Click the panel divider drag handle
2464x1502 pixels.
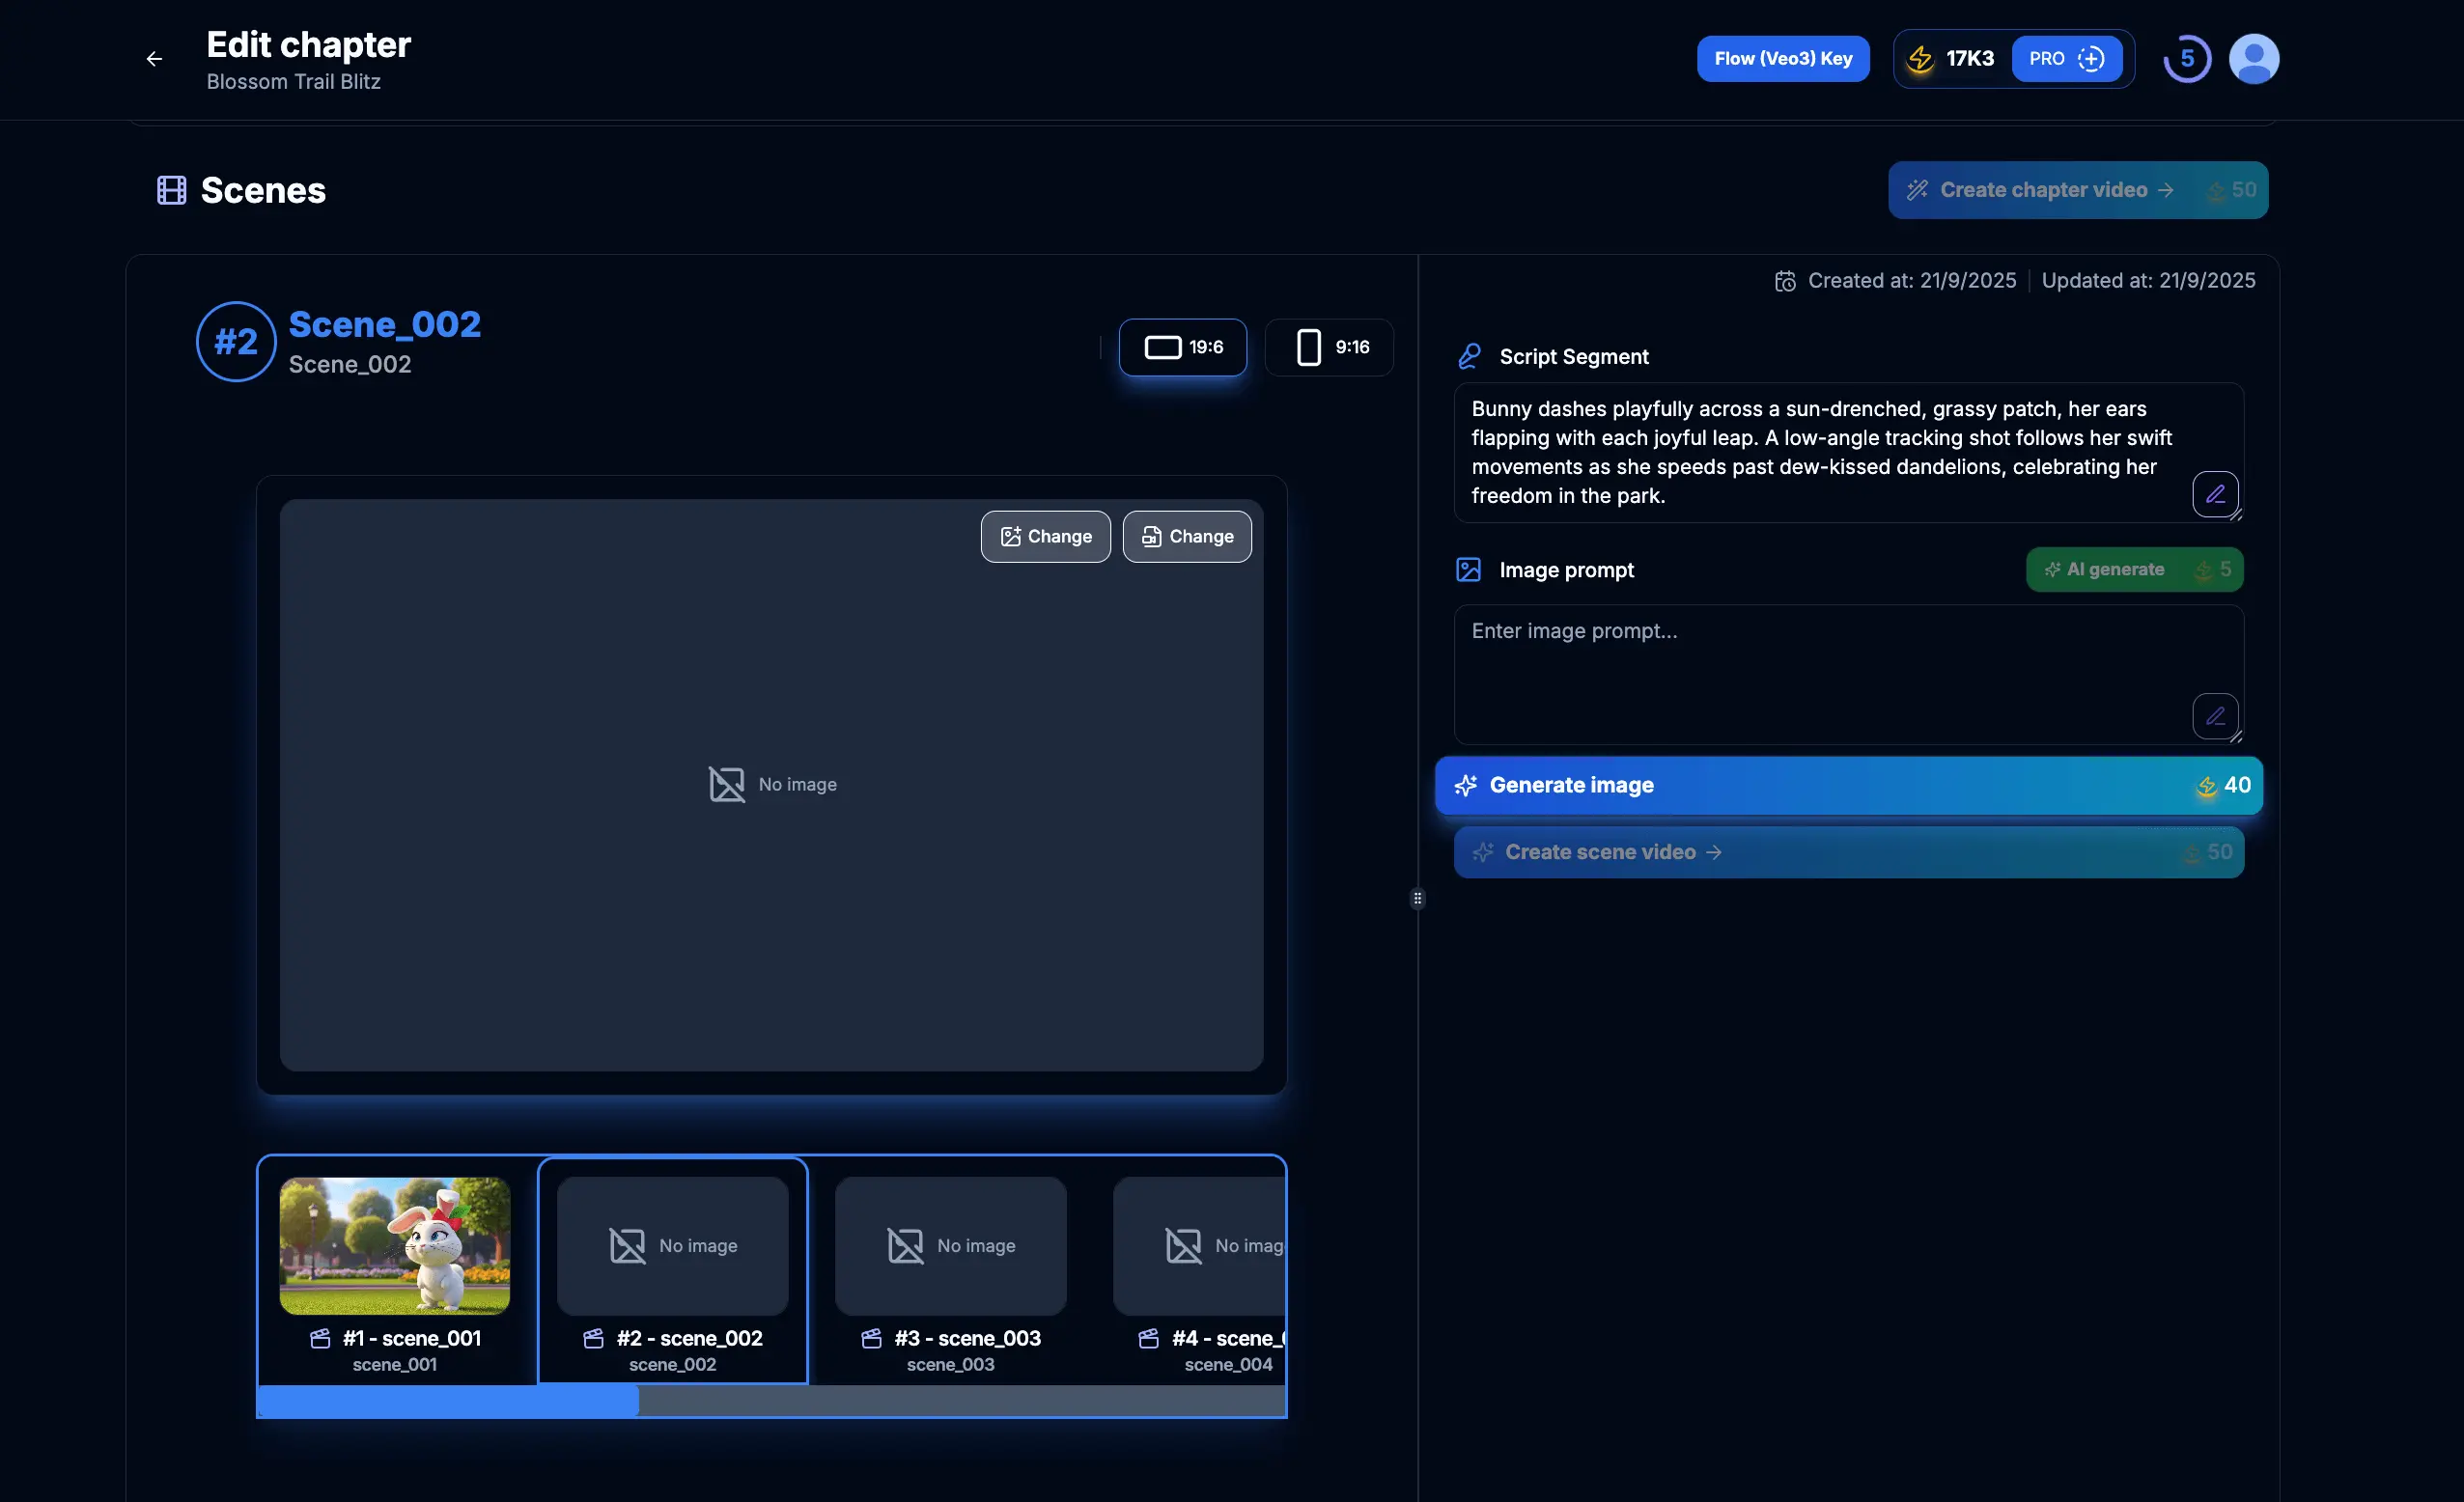tap(1417, 898)
